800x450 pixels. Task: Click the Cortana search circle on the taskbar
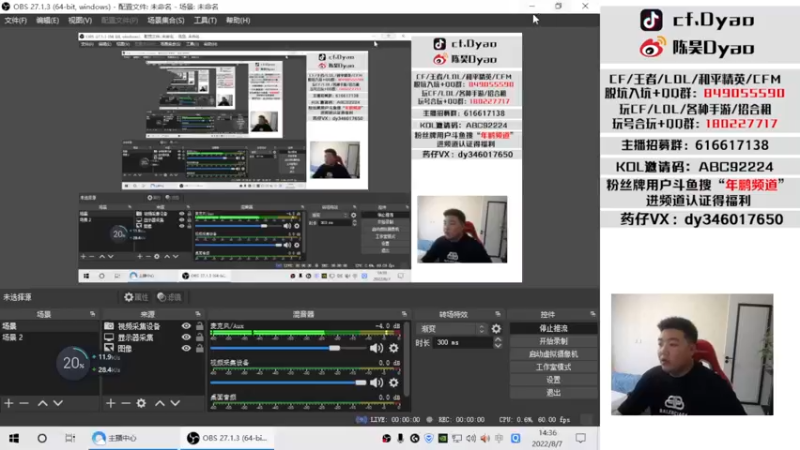click(x=42, y=438)
